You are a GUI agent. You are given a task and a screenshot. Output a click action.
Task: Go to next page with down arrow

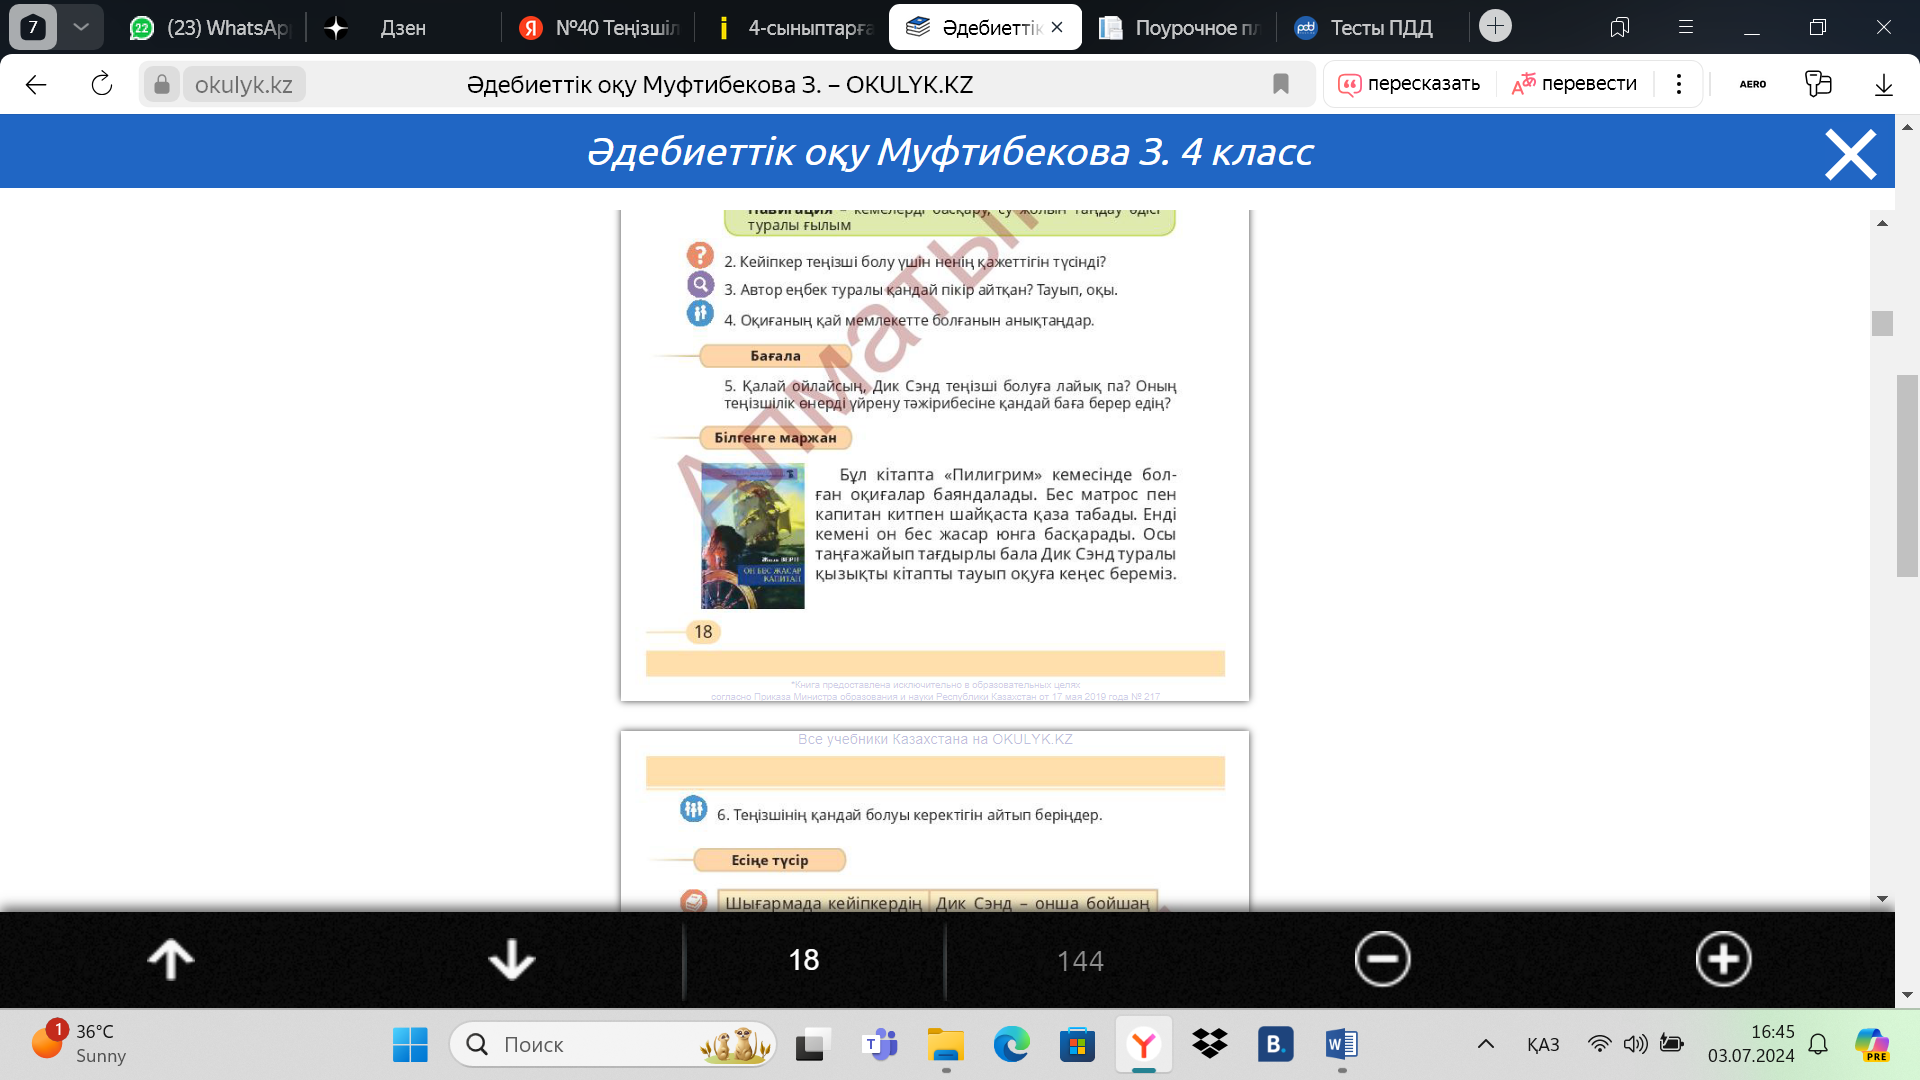511,960
